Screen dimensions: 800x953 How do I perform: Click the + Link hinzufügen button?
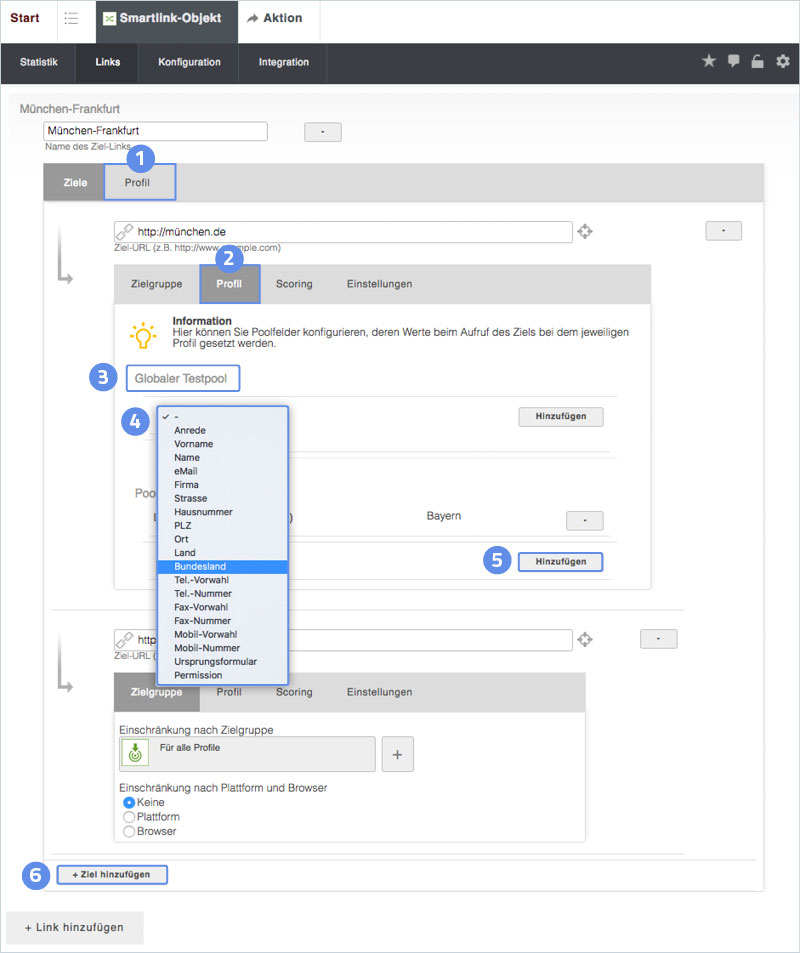click(74, 927)
